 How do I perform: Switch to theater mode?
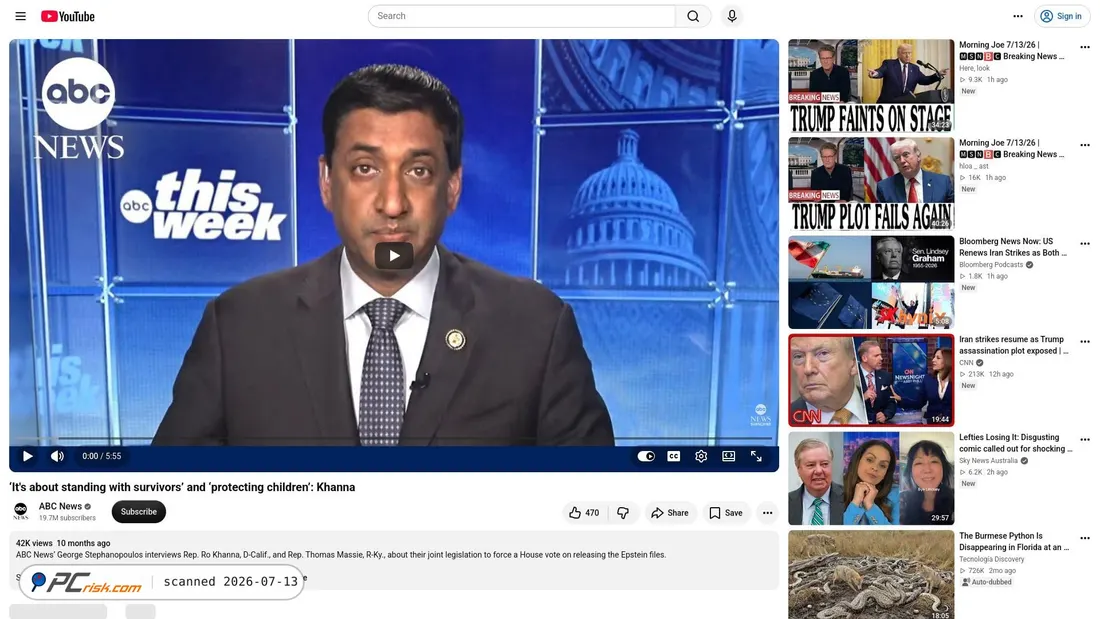point(729,456)
